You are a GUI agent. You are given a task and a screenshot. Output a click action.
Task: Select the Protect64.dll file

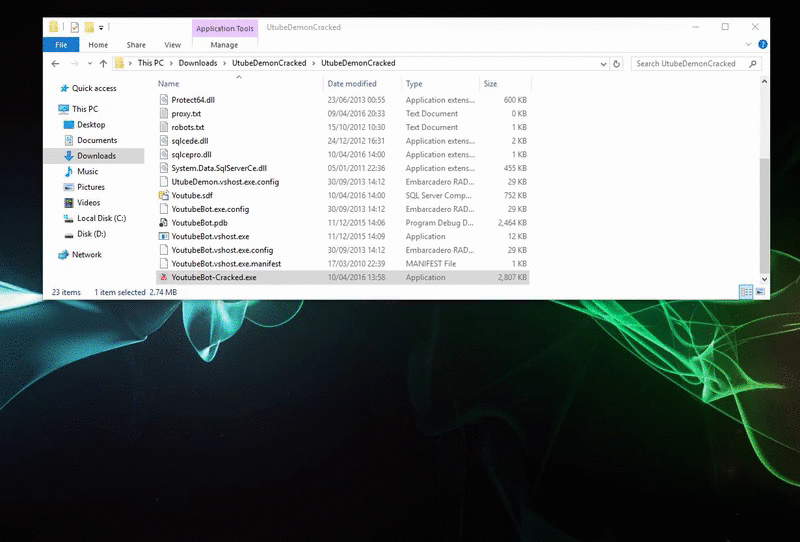click(x=342, y=100)
